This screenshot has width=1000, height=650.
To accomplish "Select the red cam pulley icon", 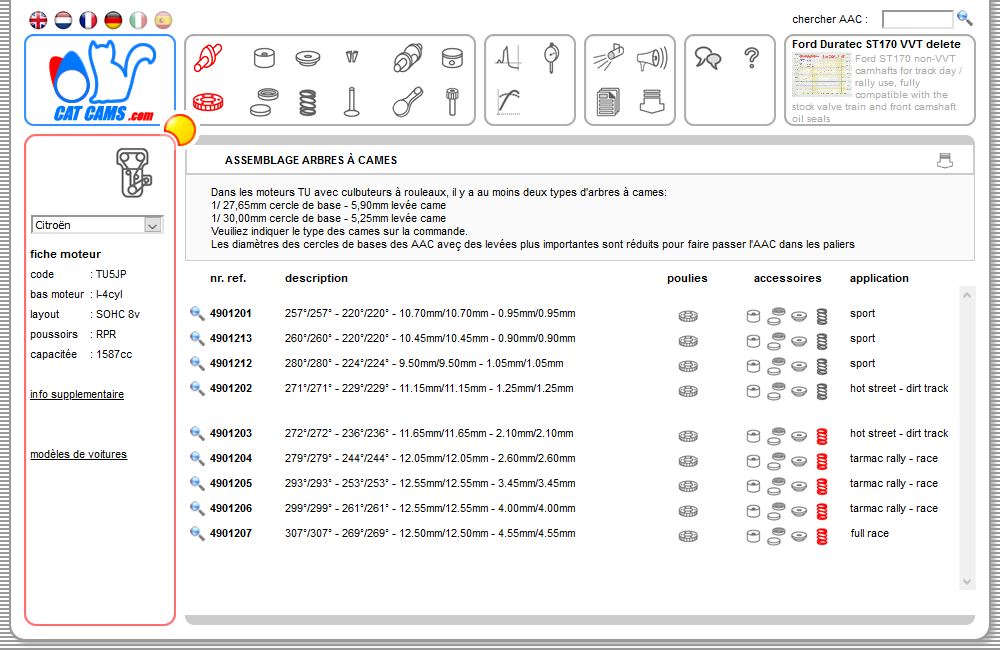I will tap(210, 102).
